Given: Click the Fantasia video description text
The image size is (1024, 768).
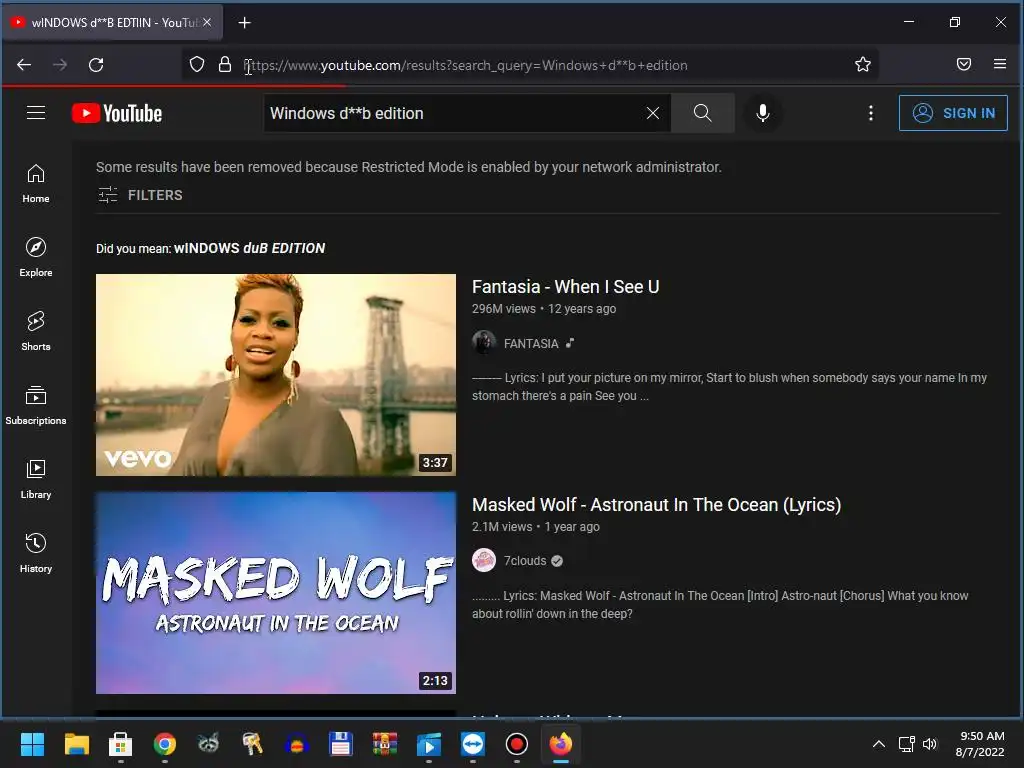Looking at the screenshot, I should tap(729, 387).
